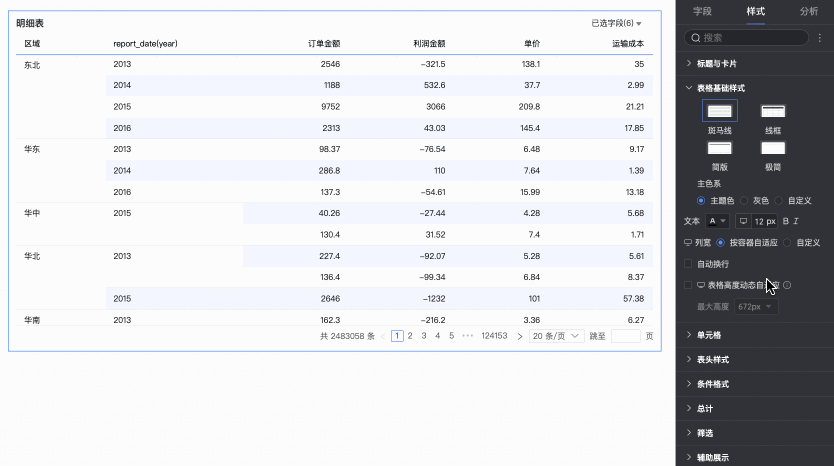The image size is (834, 466).
Task: Click the pagination ellipsis to jump pages
Action: coord(468,336)
